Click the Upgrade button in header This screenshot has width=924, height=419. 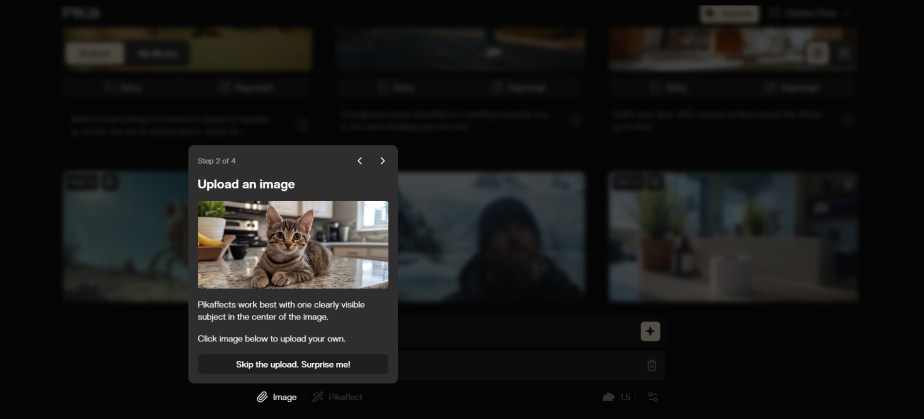pos(730,14)
